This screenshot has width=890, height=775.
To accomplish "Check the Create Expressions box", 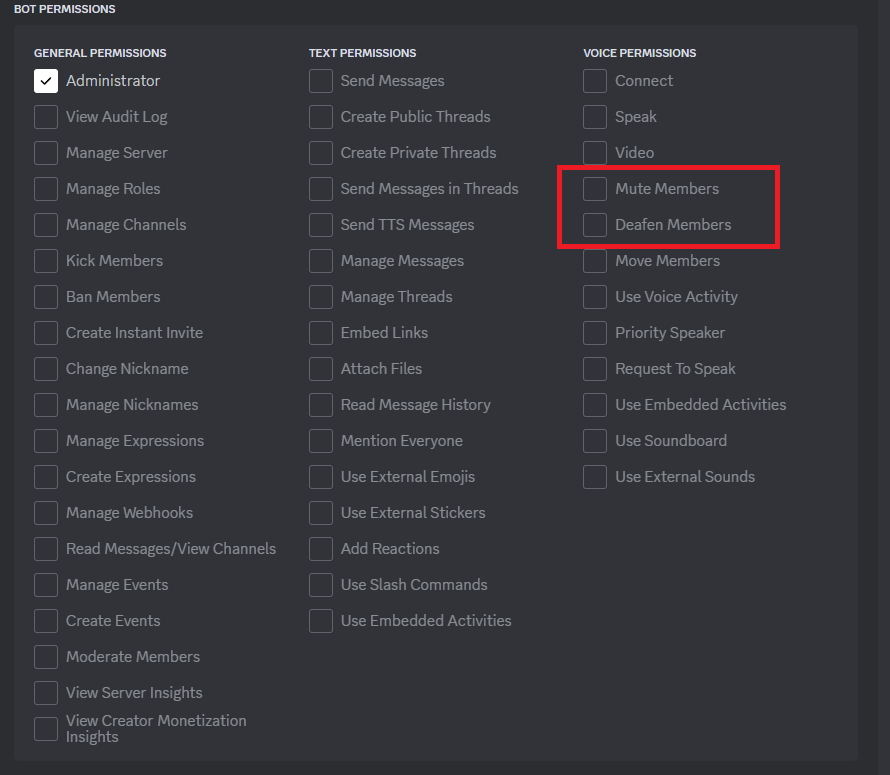I will [x=46, y=477].
